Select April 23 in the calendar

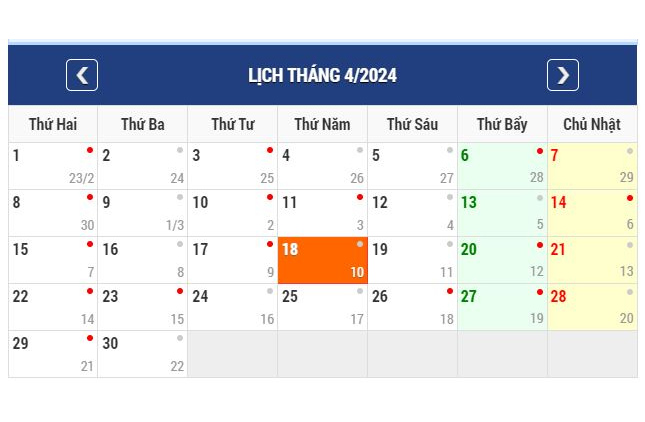click(x=142, y=307)
